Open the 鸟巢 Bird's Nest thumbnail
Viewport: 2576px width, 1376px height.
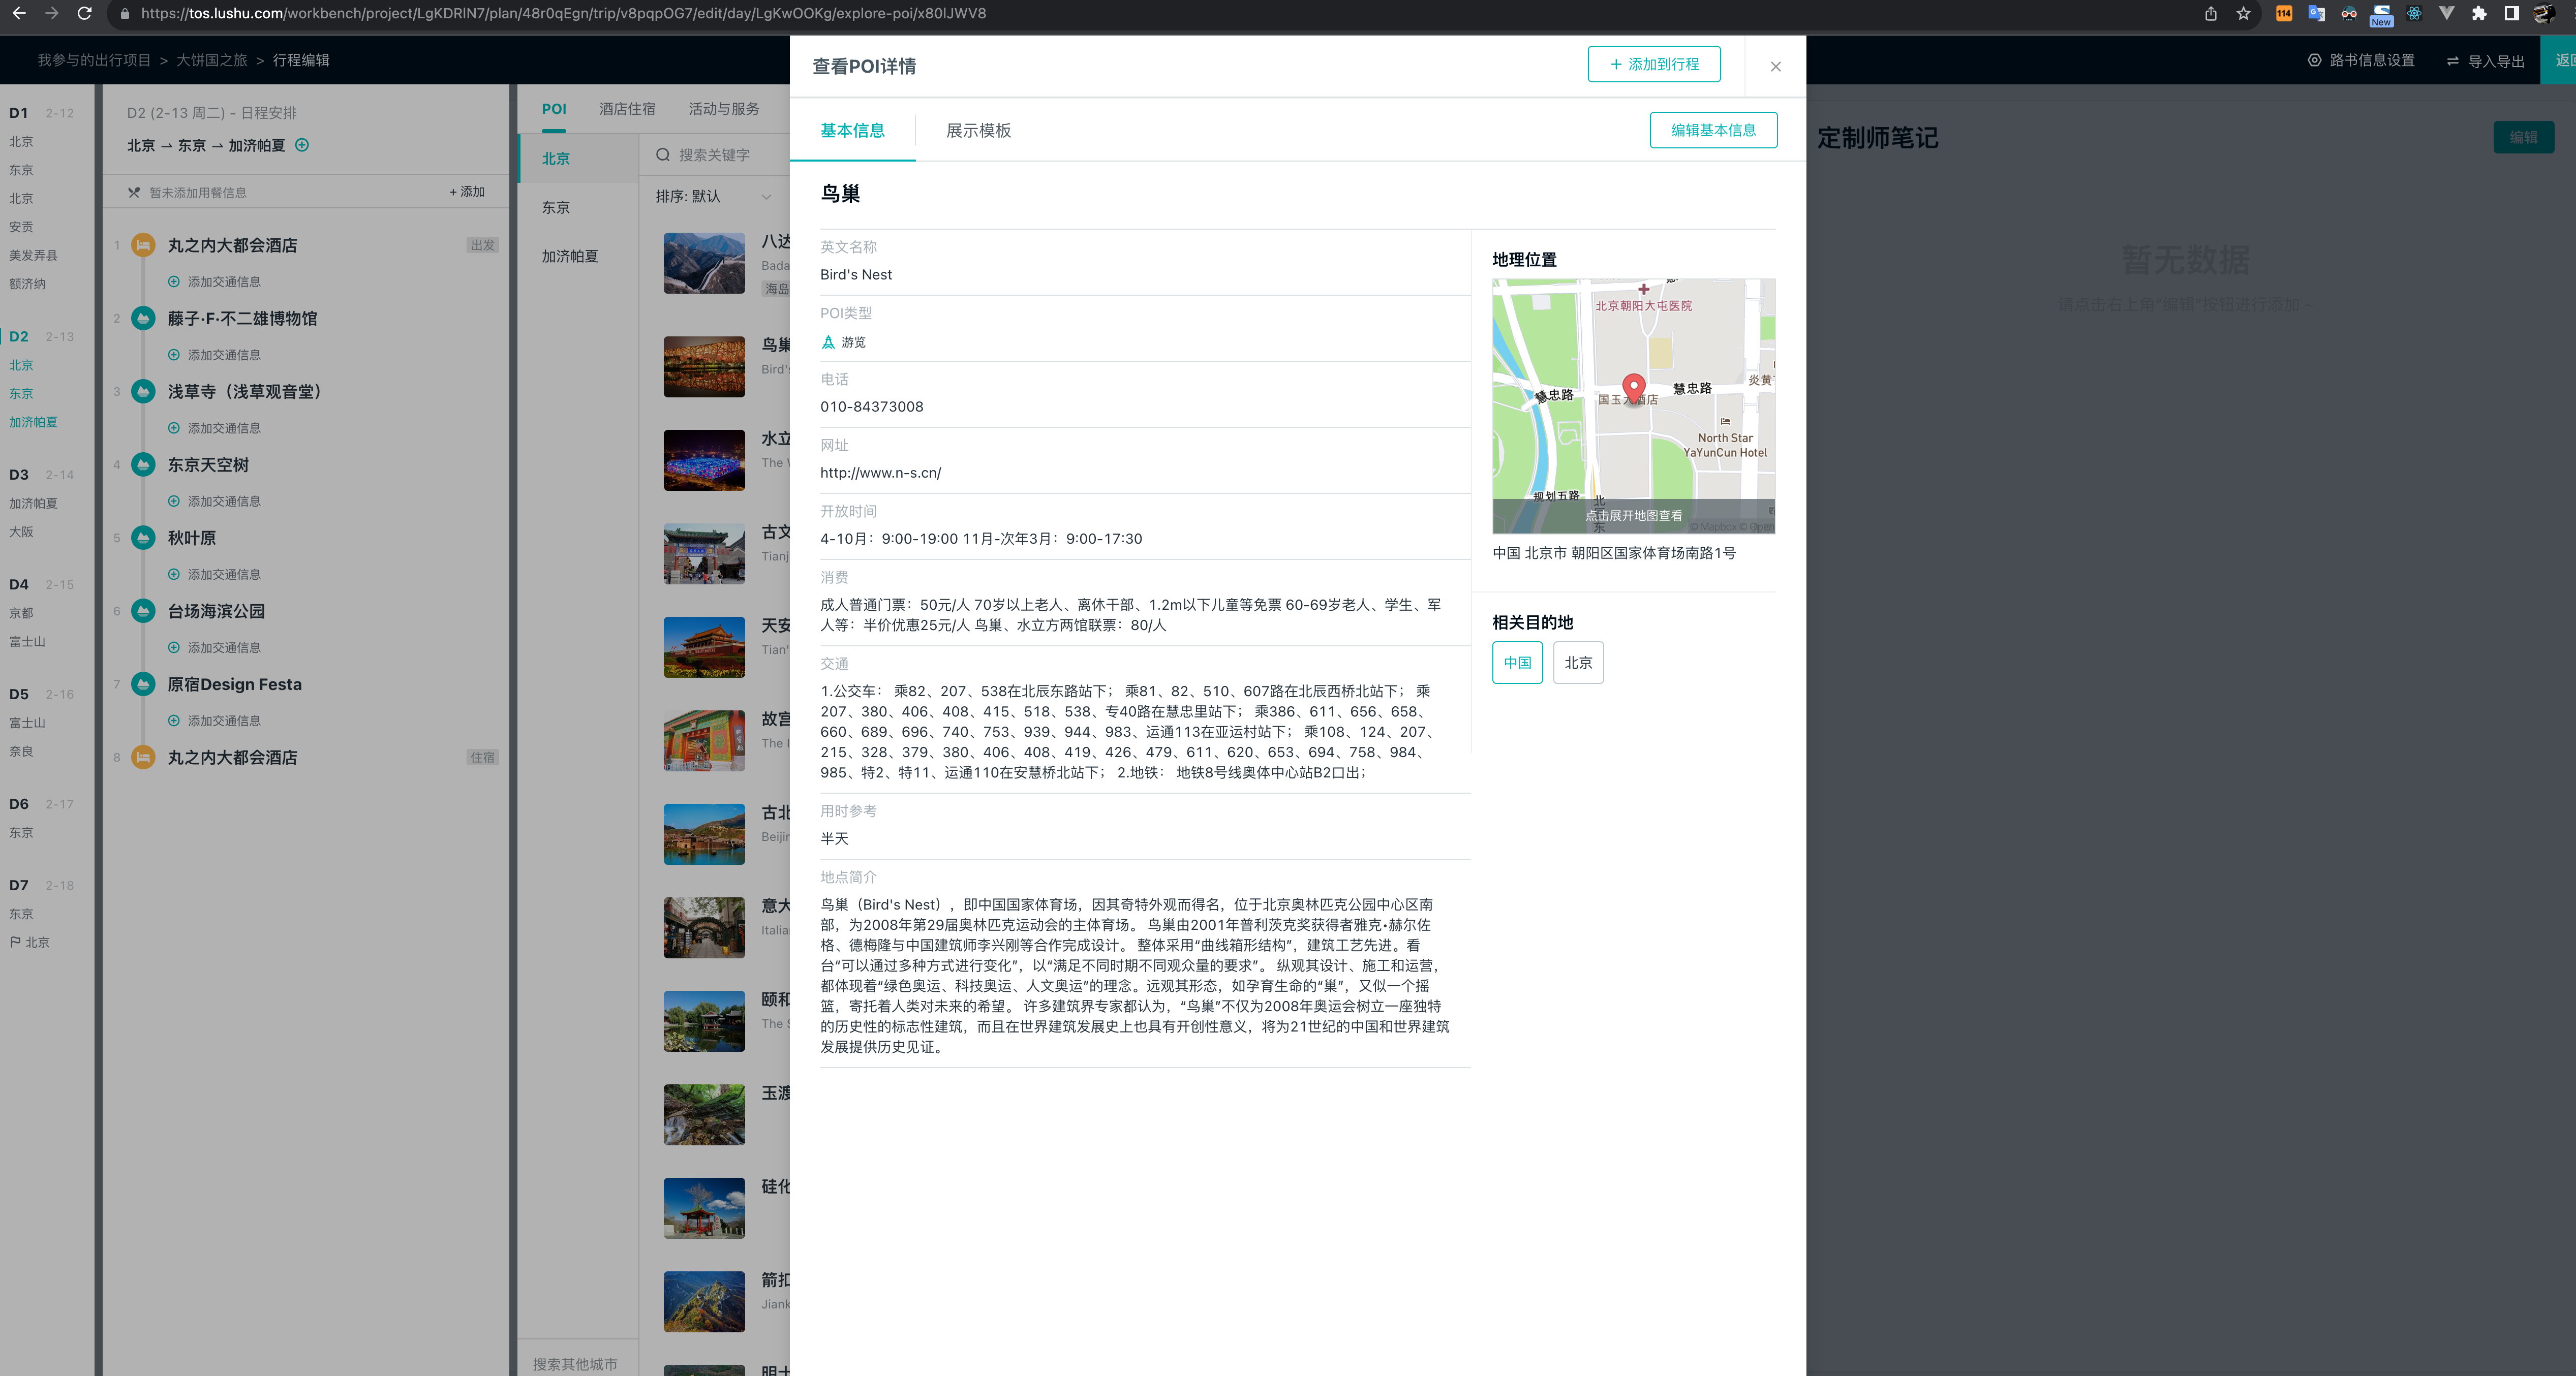[x=704, y=366]
